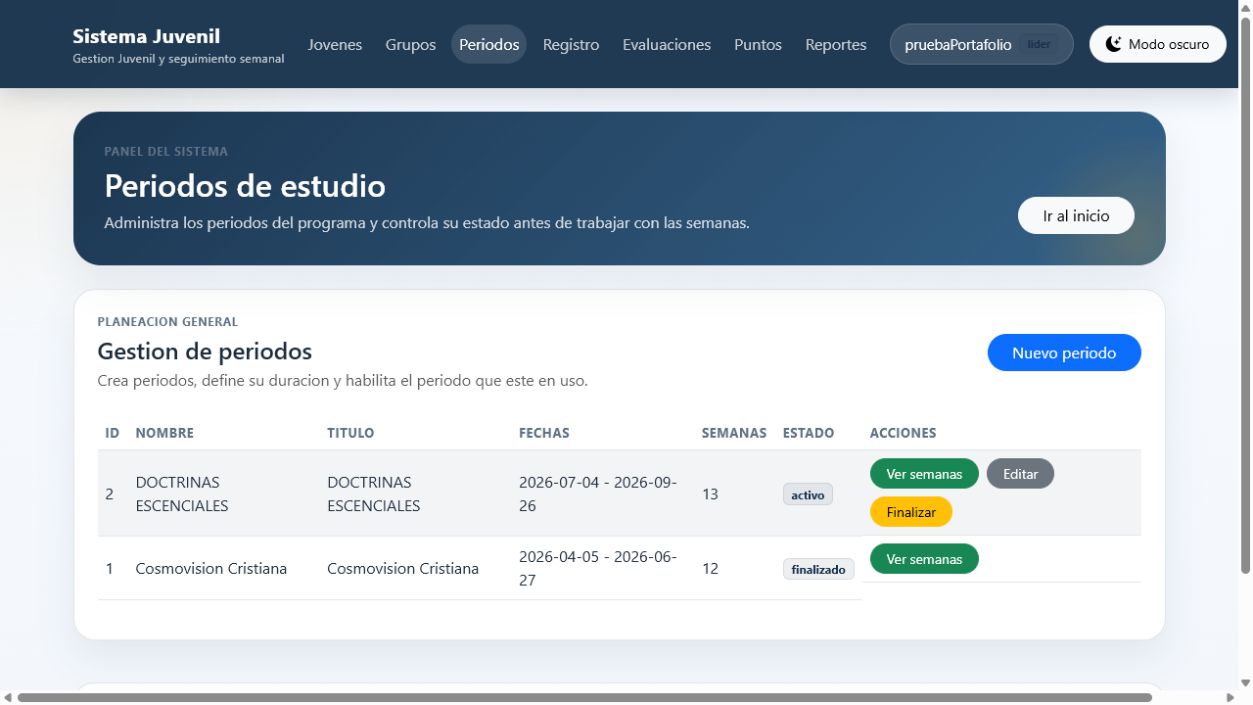Click the SEMANAS column header
The width and height of the screenshot is (1253, 705).
734,433
